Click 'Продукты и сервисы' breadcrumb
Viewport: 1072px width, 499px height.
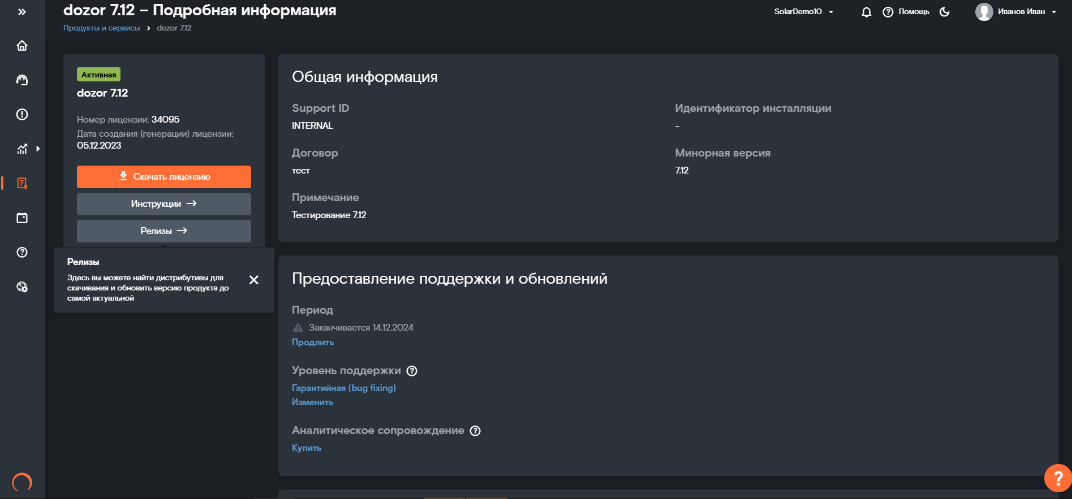(101, 28)
